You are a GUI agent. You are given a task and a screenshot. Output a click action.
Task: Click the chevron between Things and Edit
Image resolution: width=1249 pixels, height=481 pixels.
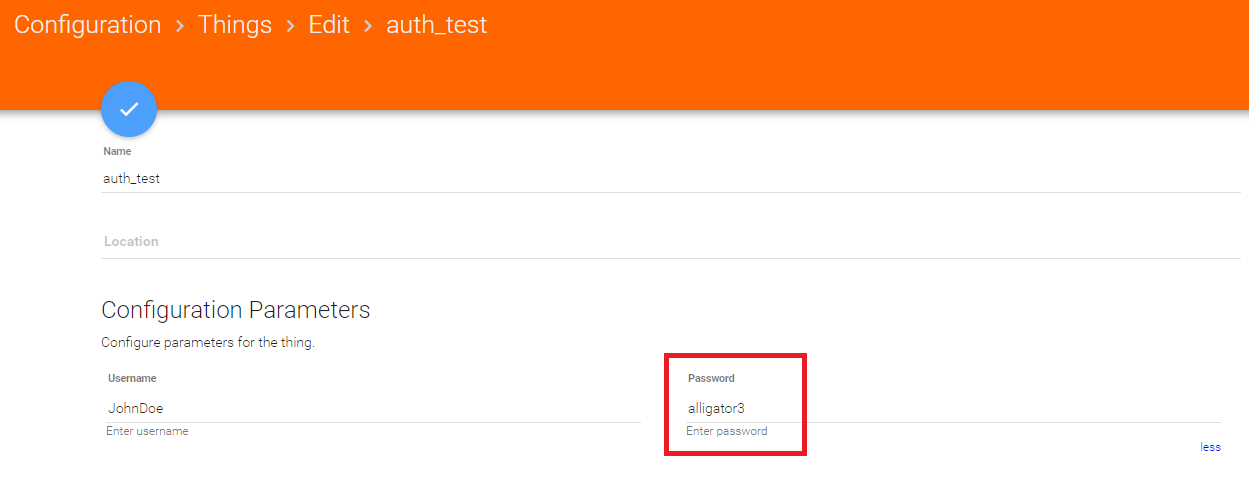tap(290, 26)
